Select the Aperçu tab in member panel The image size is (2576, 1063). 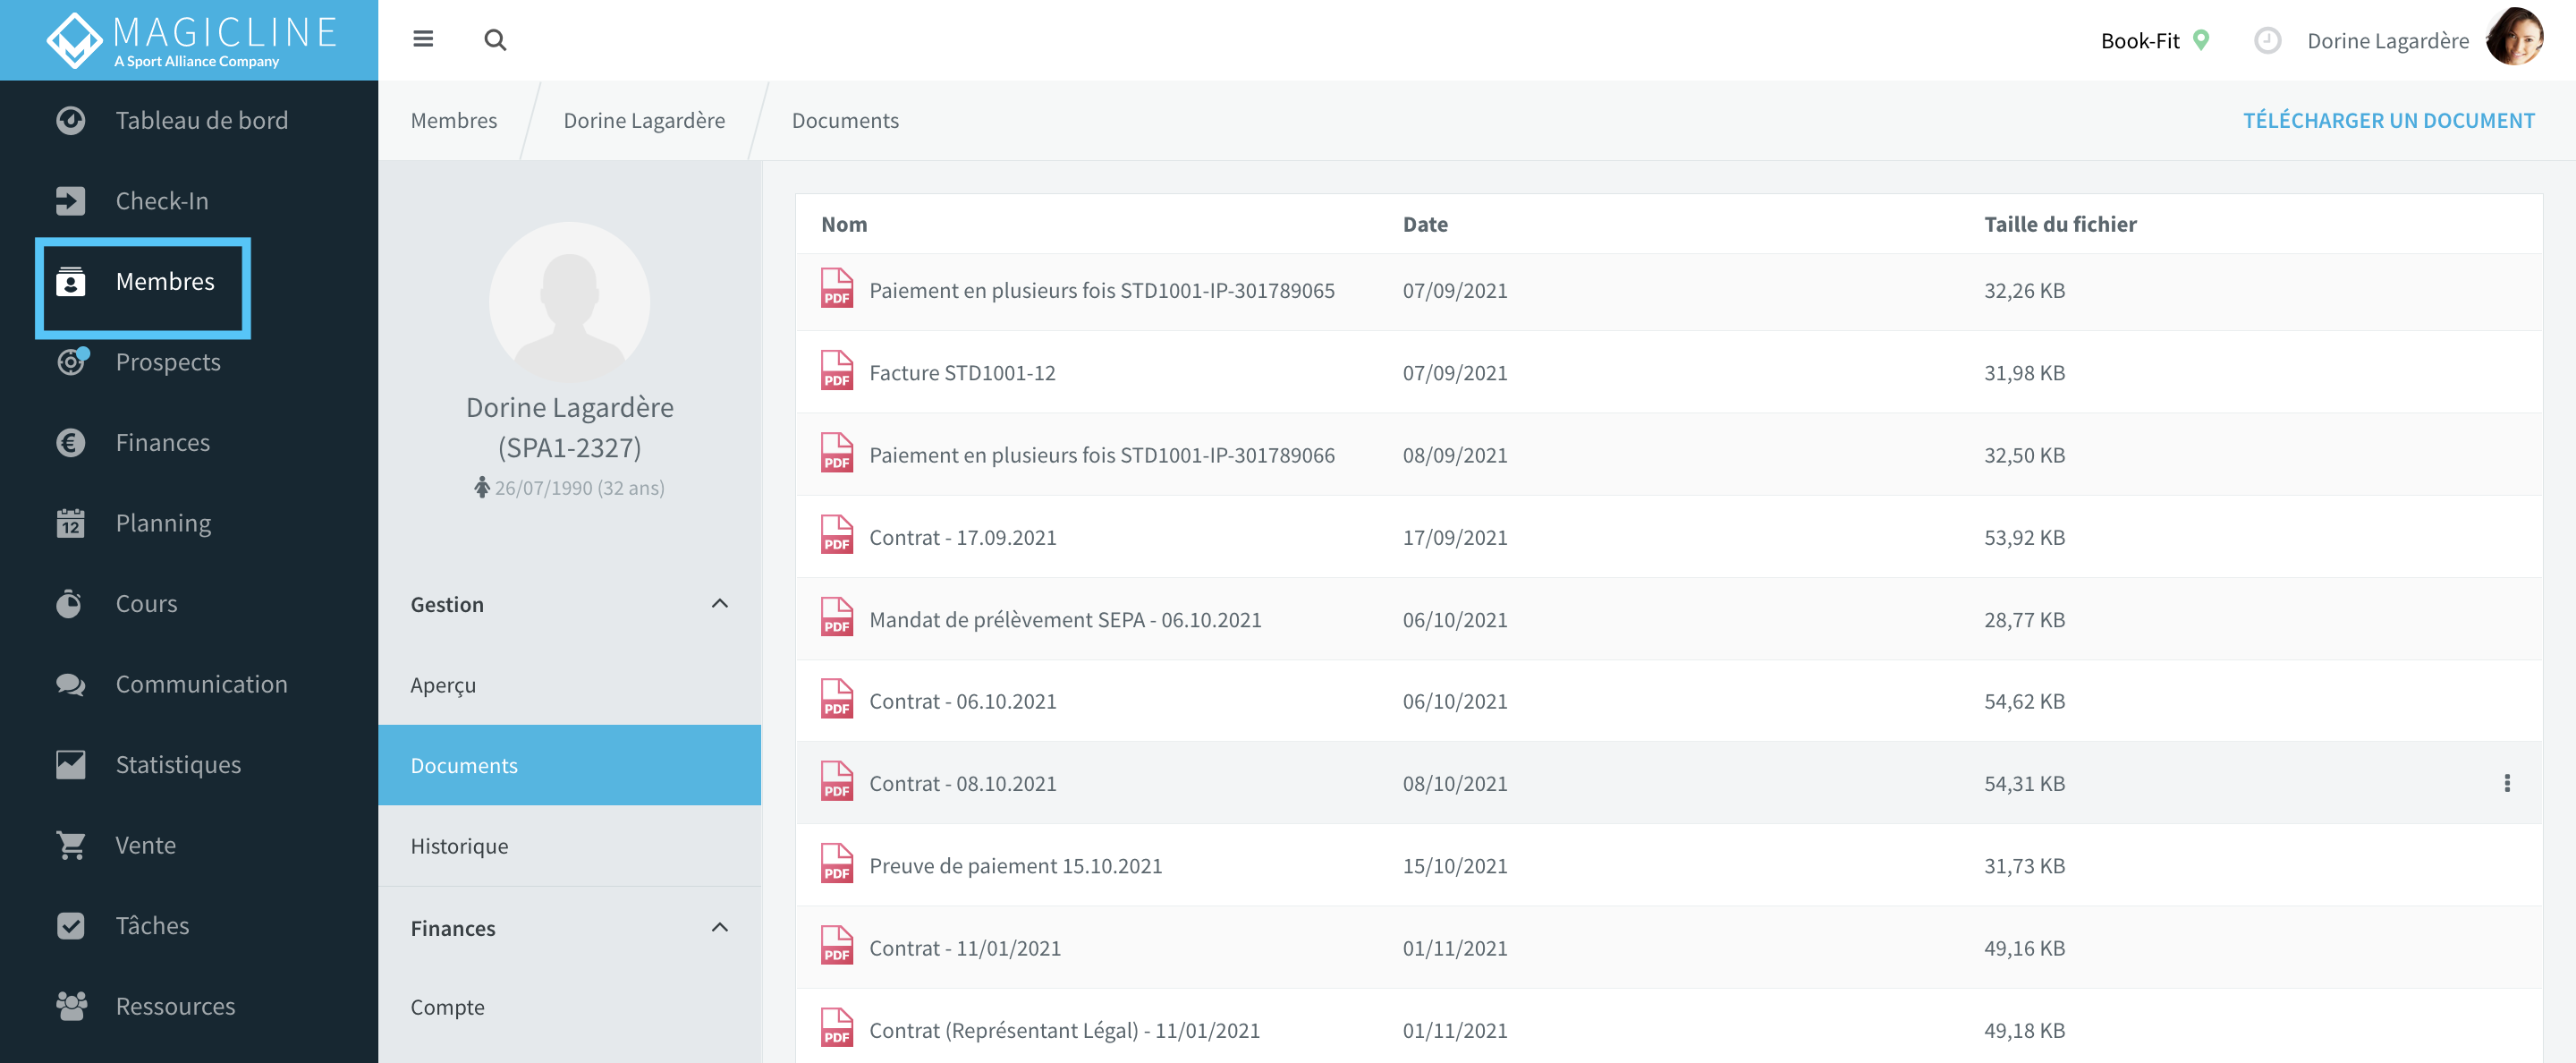(x=569, y=685)
